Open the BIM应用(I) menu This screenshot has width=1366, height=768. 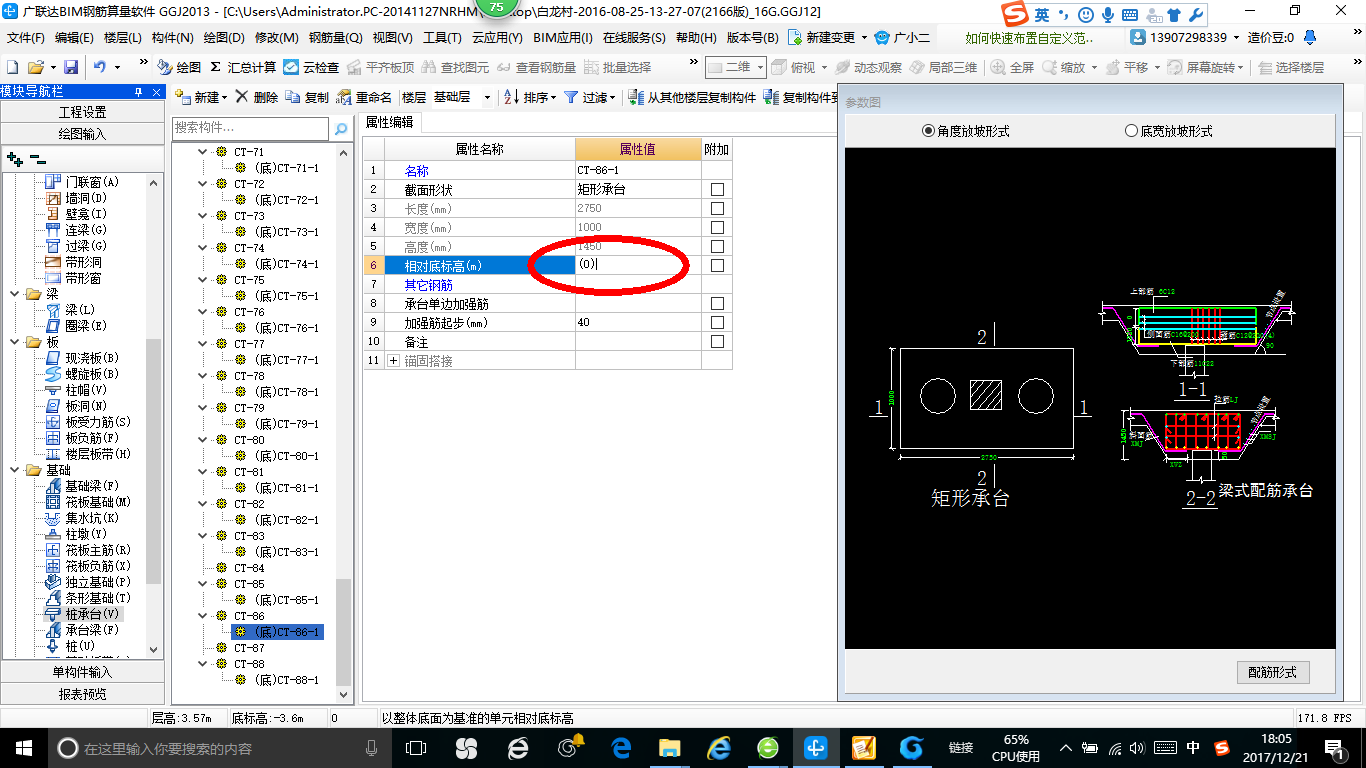click(563, 38)
